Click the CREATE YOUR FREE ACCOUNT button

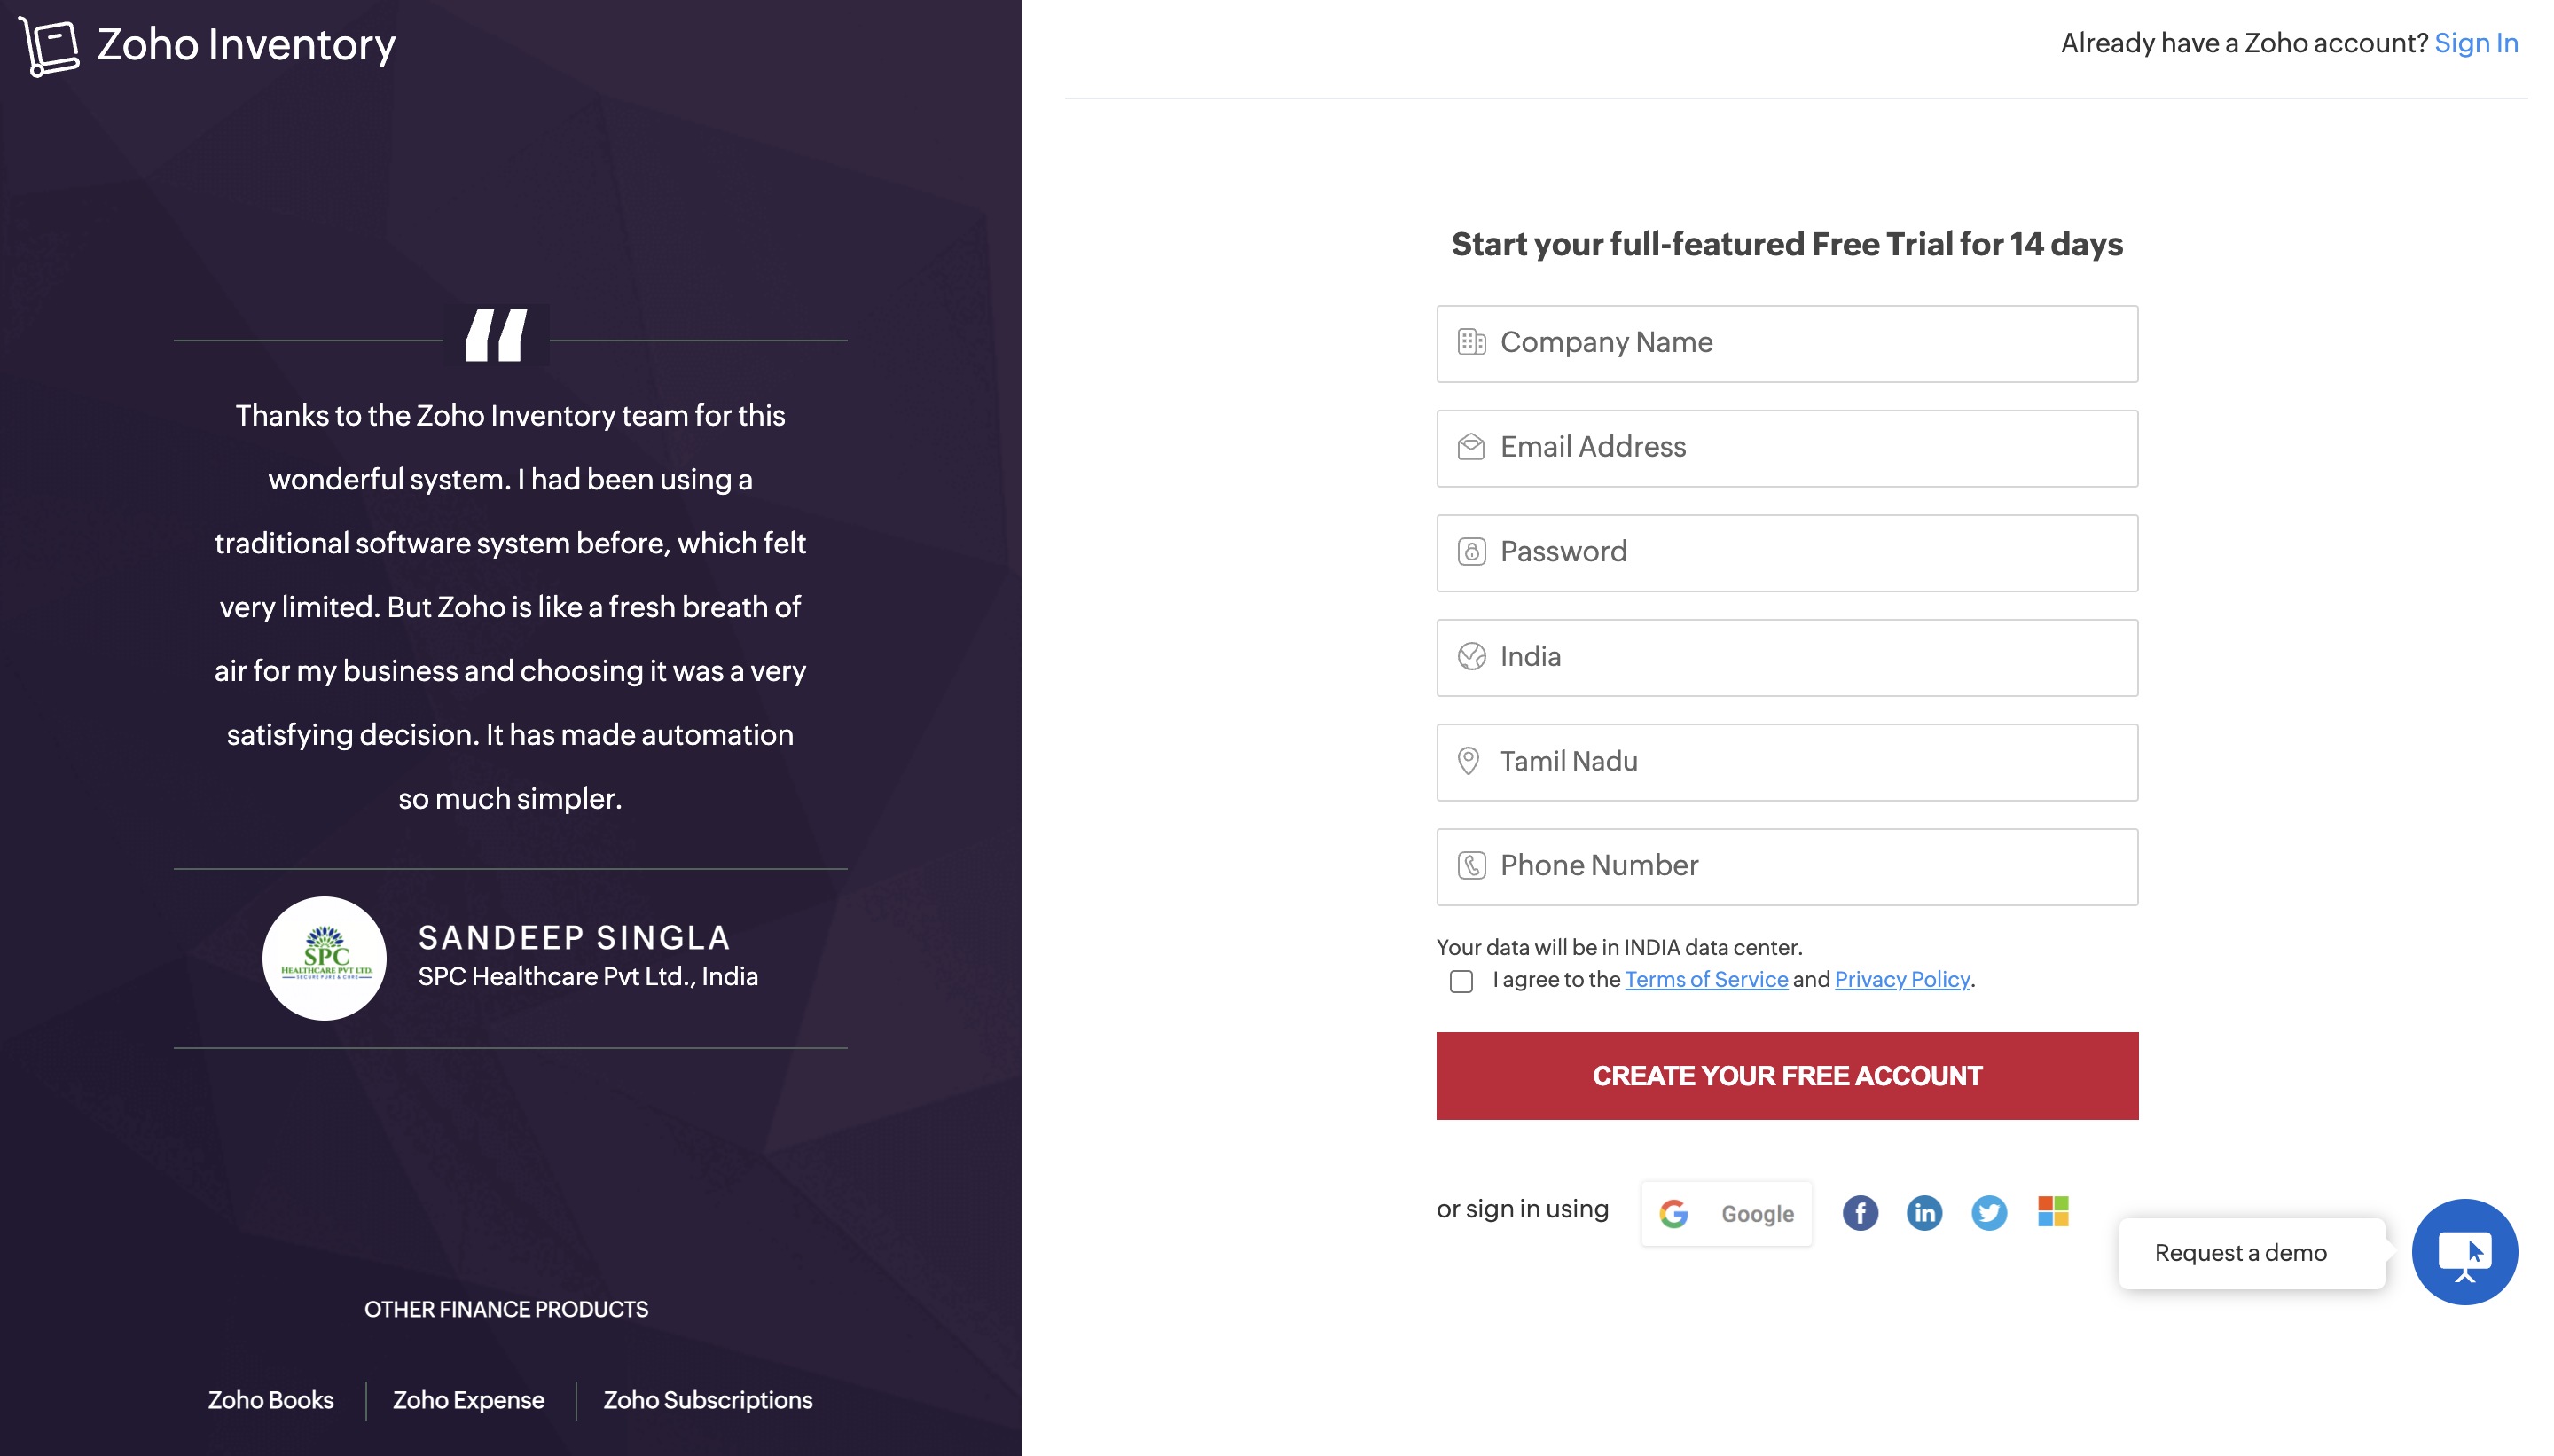point(1788,1076)
